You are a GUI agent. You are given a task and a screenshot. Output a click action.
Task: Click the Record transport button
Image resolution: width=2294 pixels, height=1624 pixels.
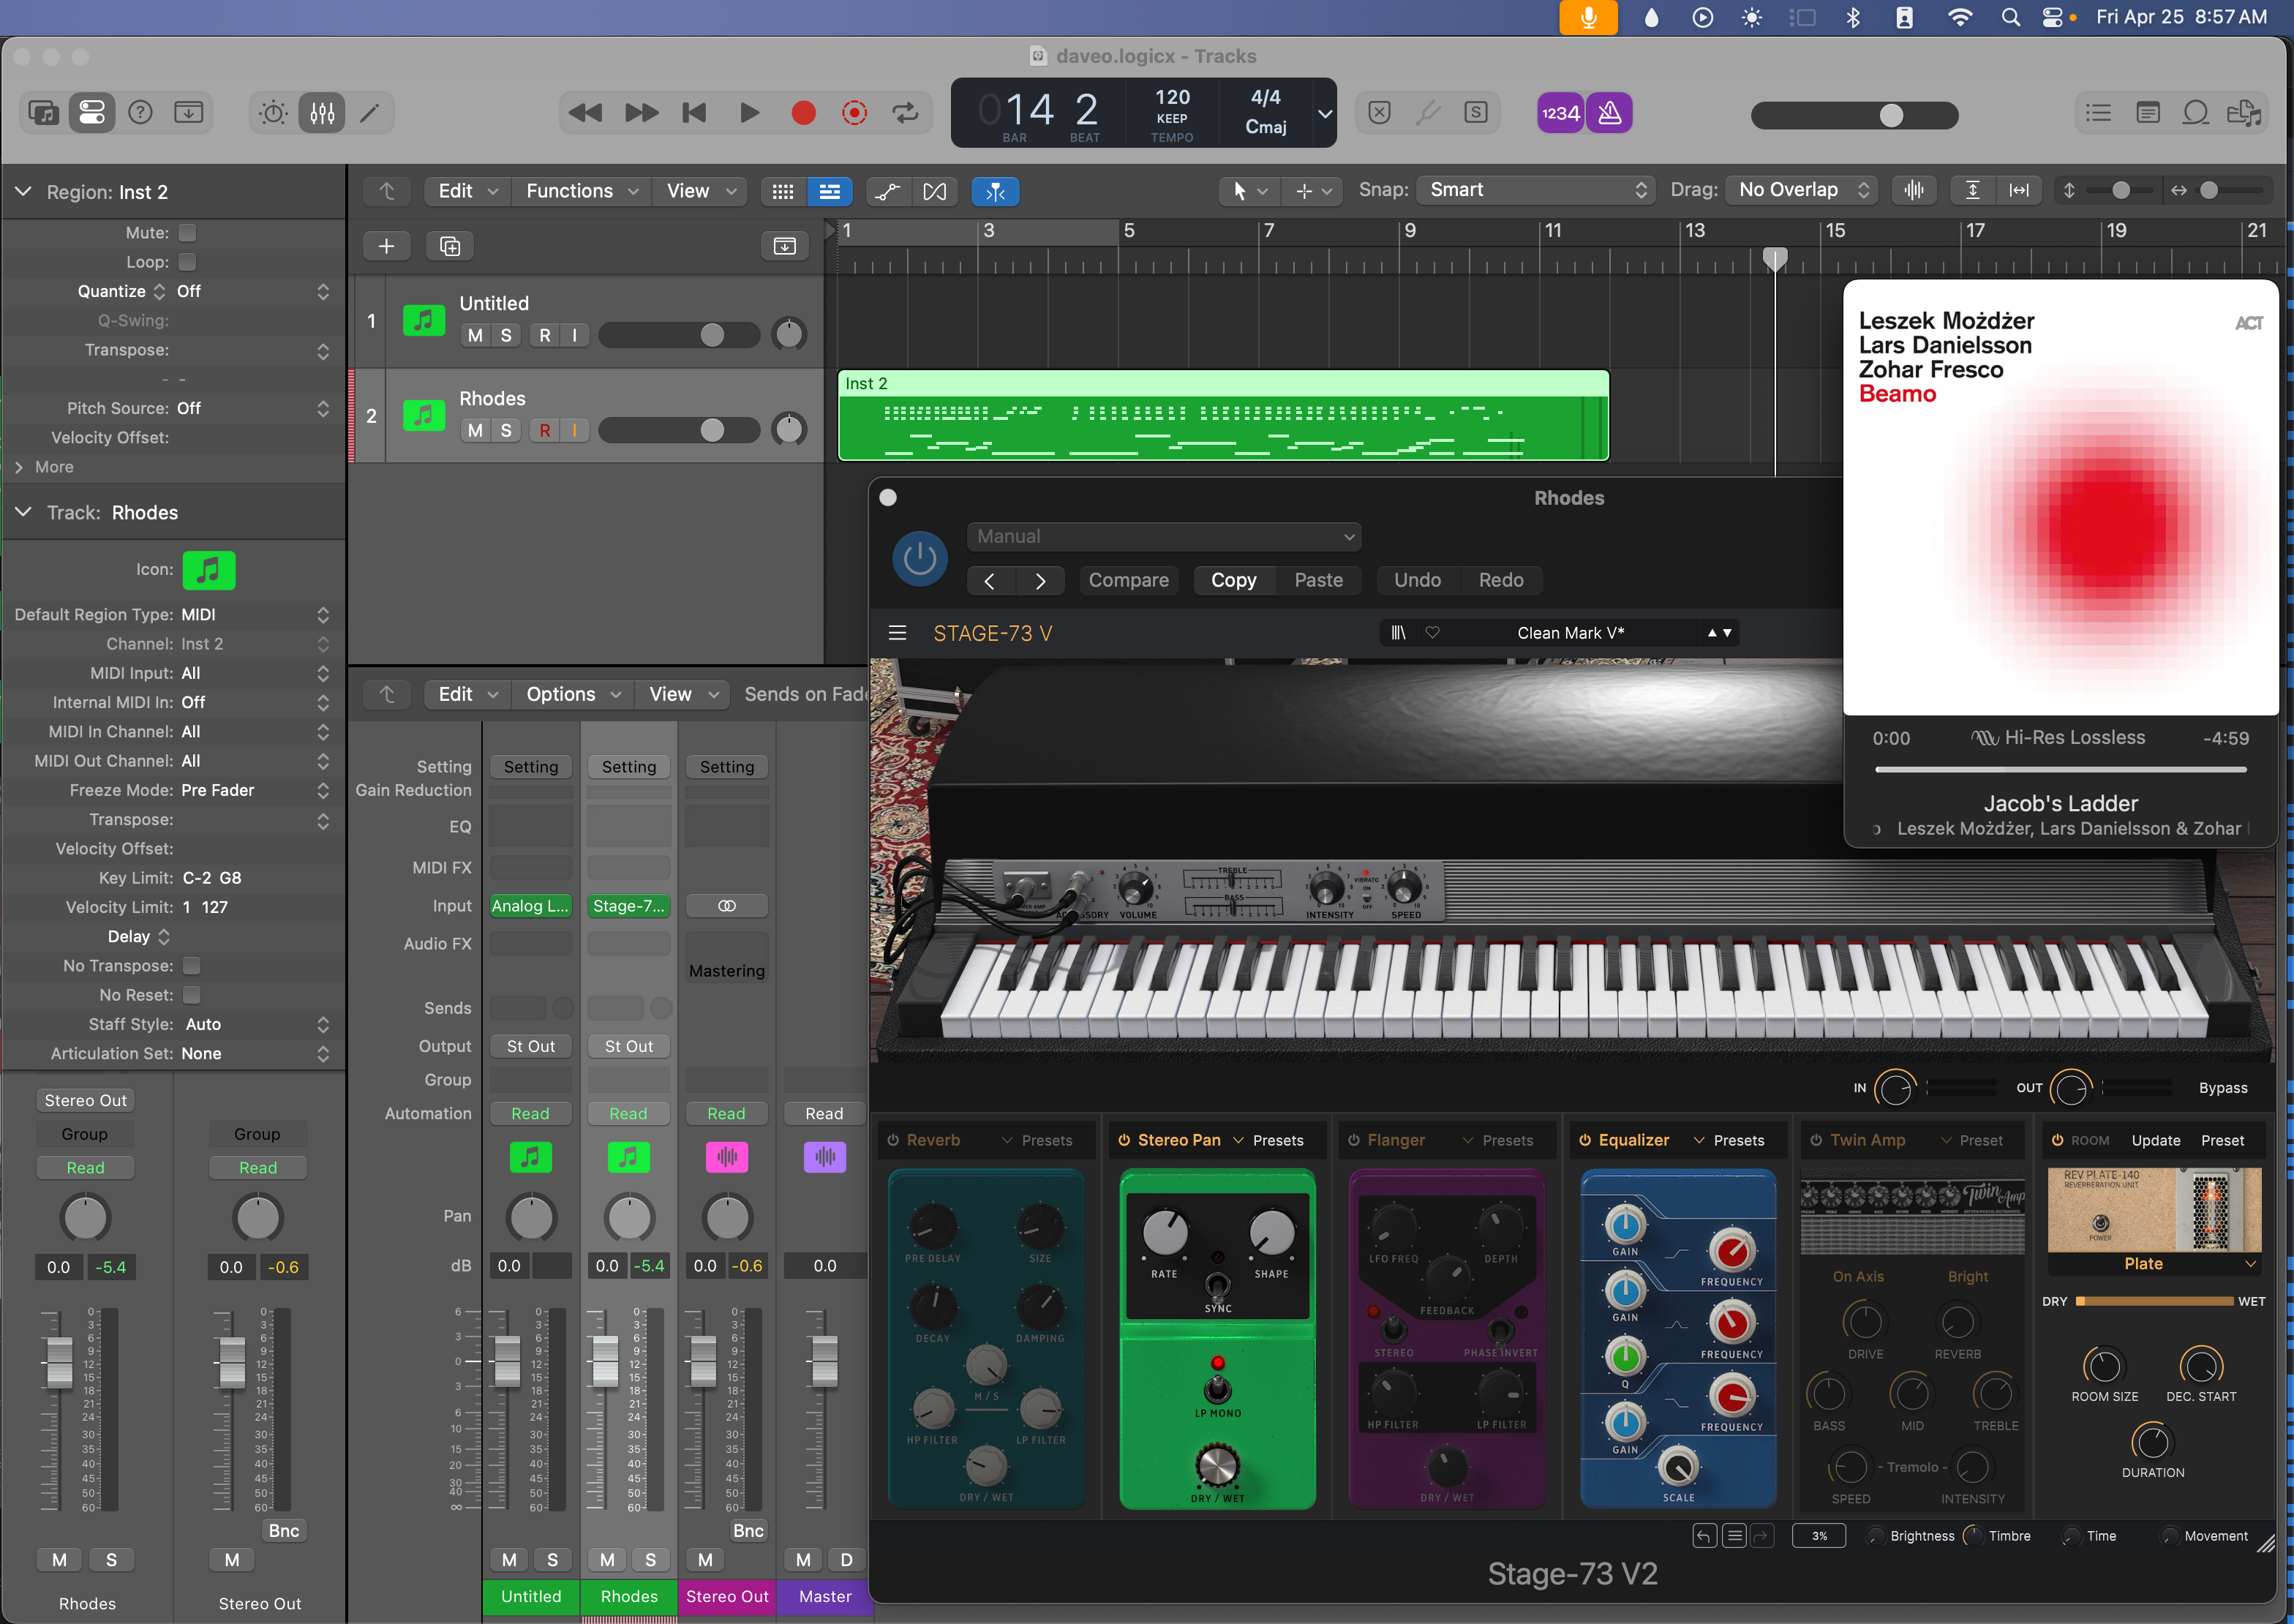click(803, 112)
